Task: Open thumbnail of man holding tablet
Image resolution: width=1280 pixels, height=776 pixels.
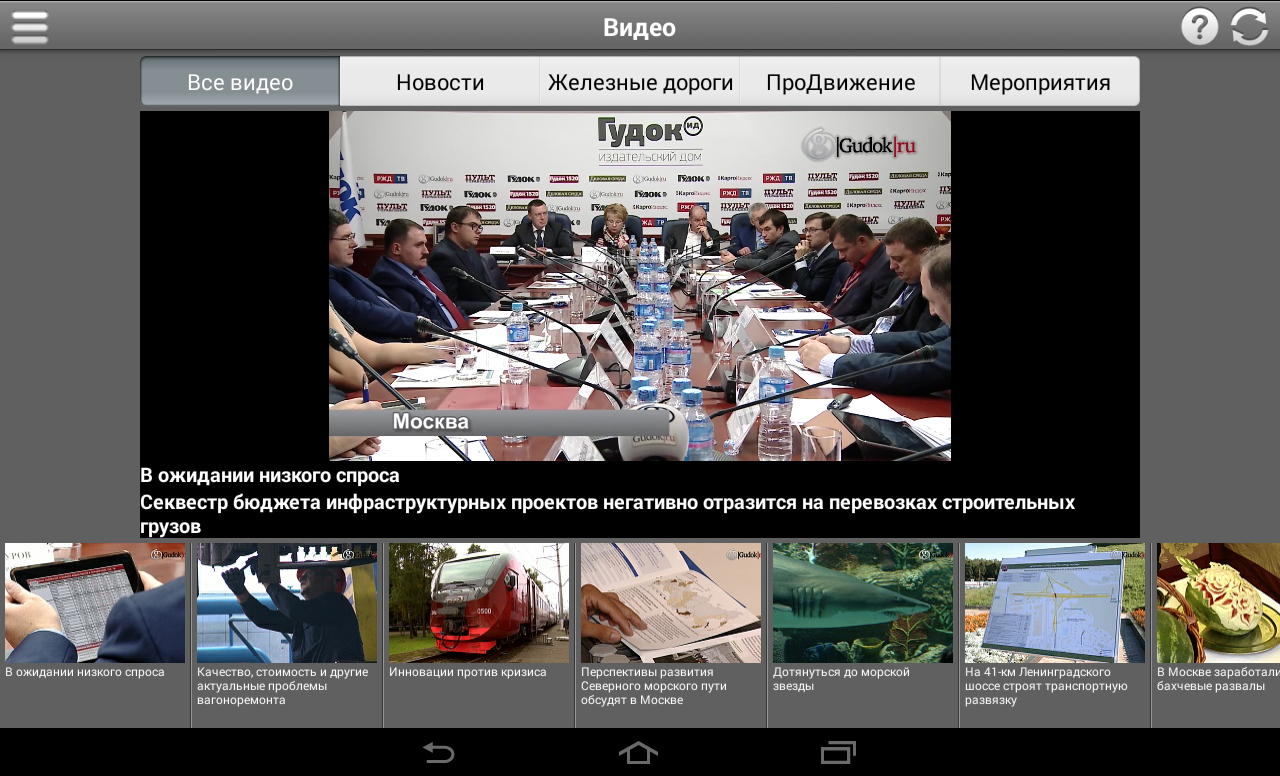Action: pos(95,603)
